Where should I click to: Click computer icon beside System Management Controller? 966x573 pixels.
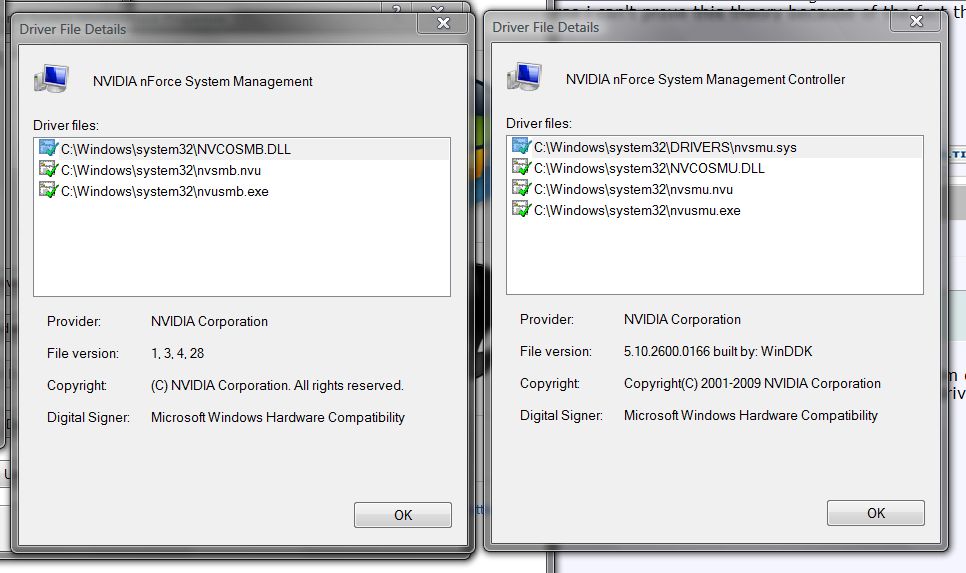point(524,77)
